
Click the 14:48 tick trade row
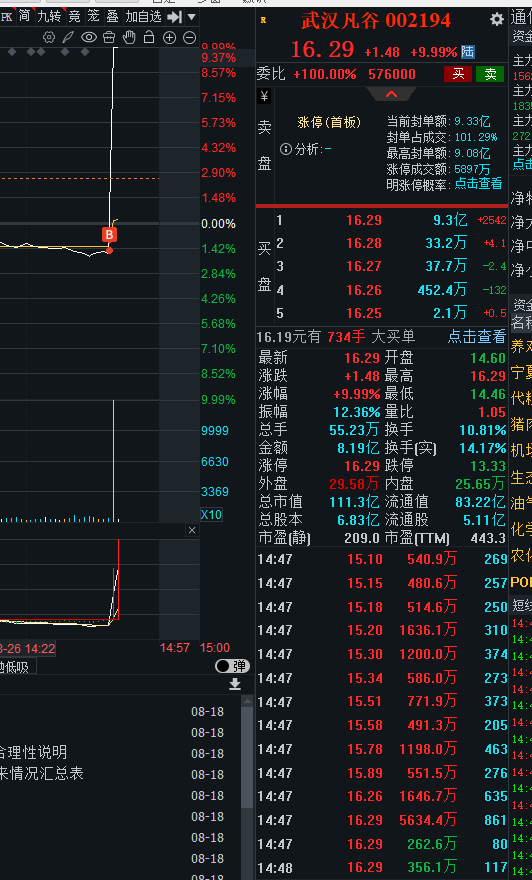[x=382, y=868]
